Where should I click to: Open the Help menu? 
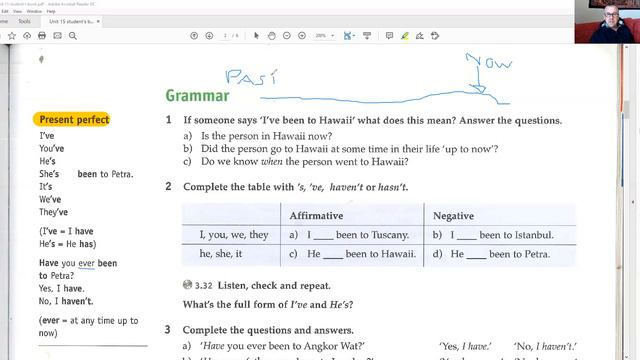click(x=51, y=11)
